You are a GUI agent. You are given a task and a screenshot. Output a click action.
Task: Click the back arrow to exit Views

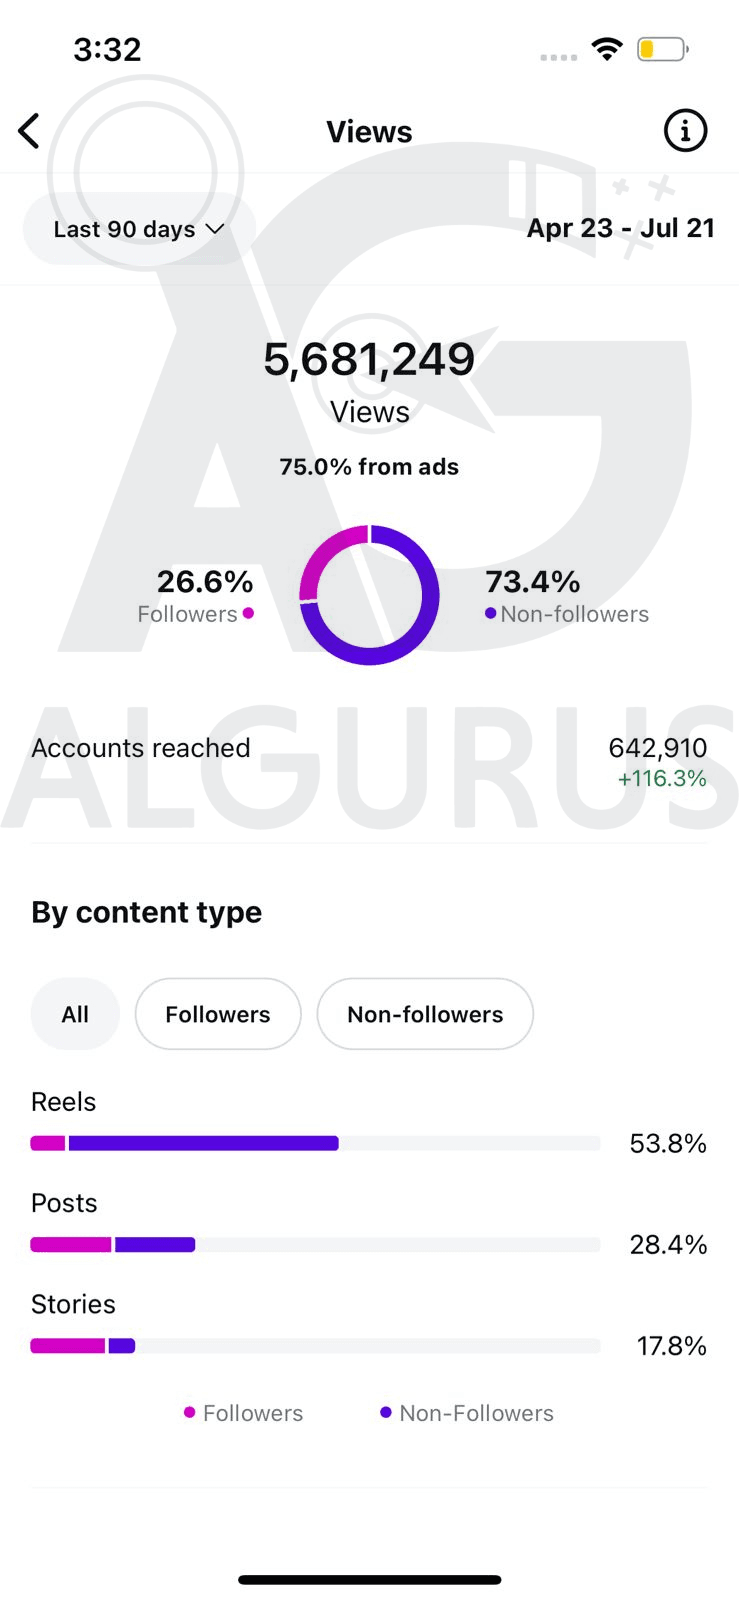tap(28, 130)
